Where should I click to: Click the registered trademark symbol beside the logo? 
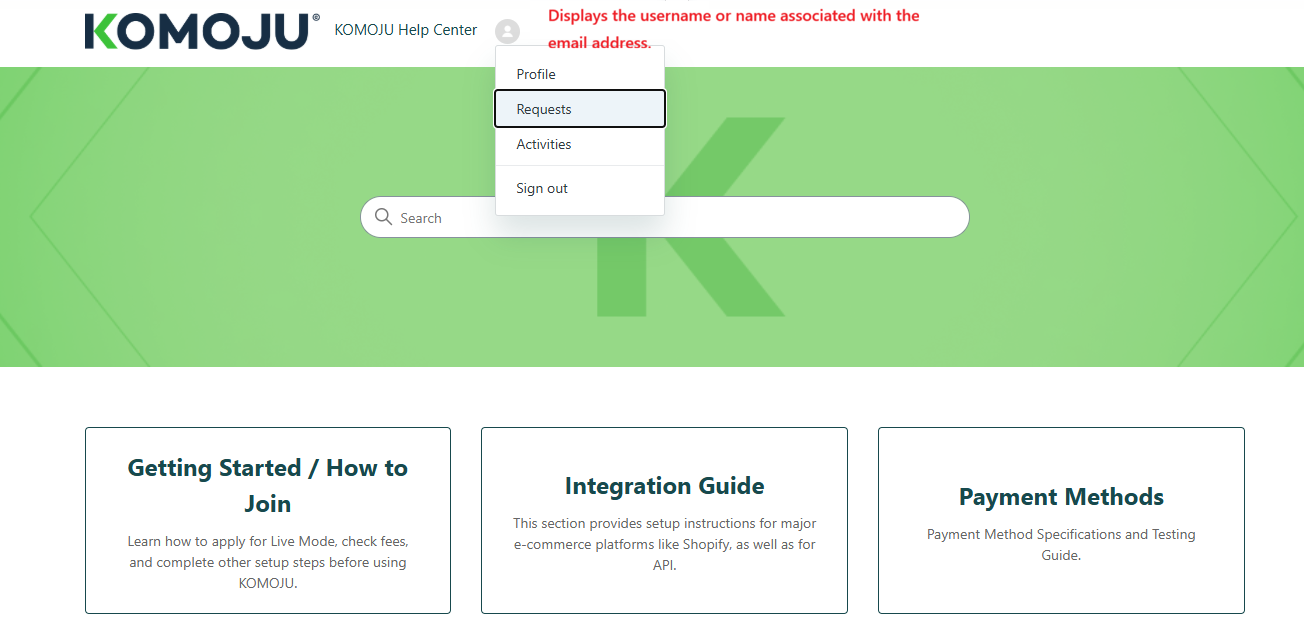click(x=316, y=18)
